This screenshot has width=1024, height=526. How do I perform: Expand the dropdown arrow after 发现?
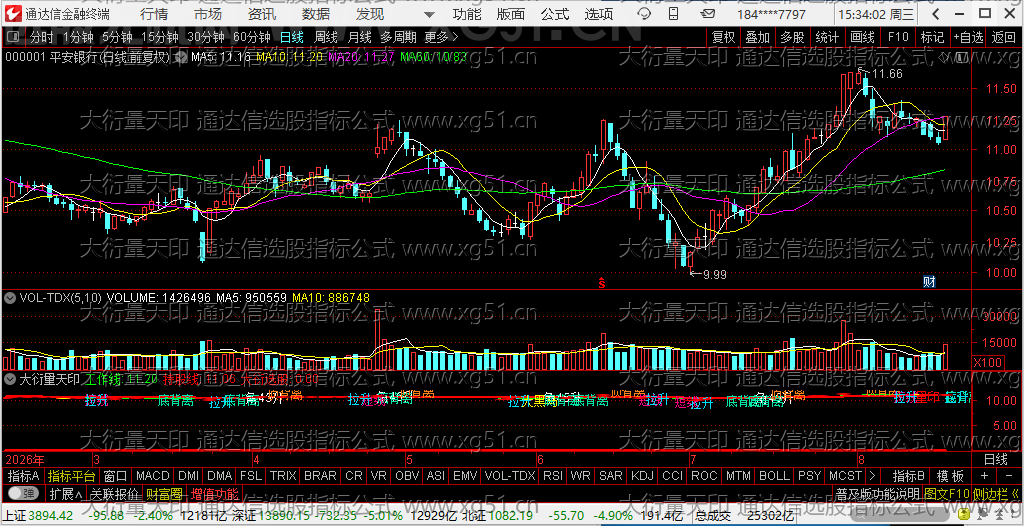click(428, 14)
